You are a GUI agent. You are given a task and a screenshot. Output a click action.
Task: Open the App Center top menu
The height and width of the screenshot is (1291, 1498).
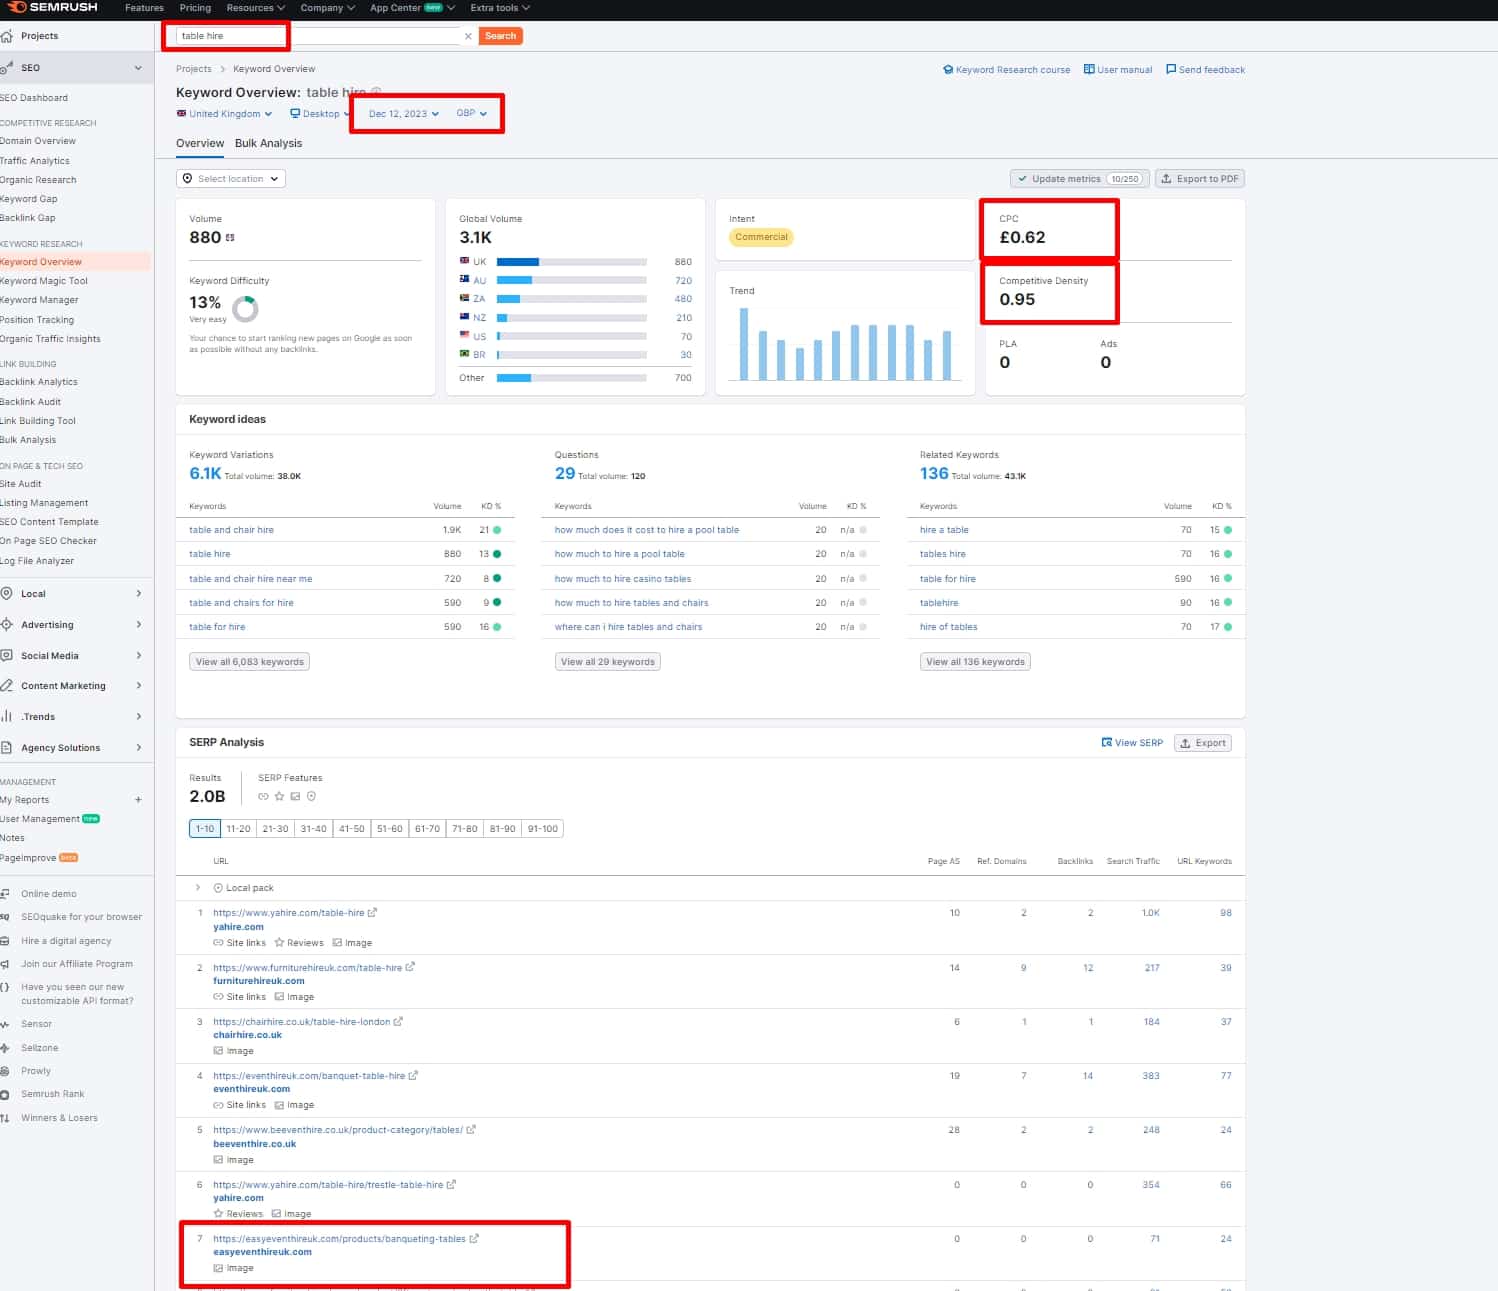click(x=412, y=8)
